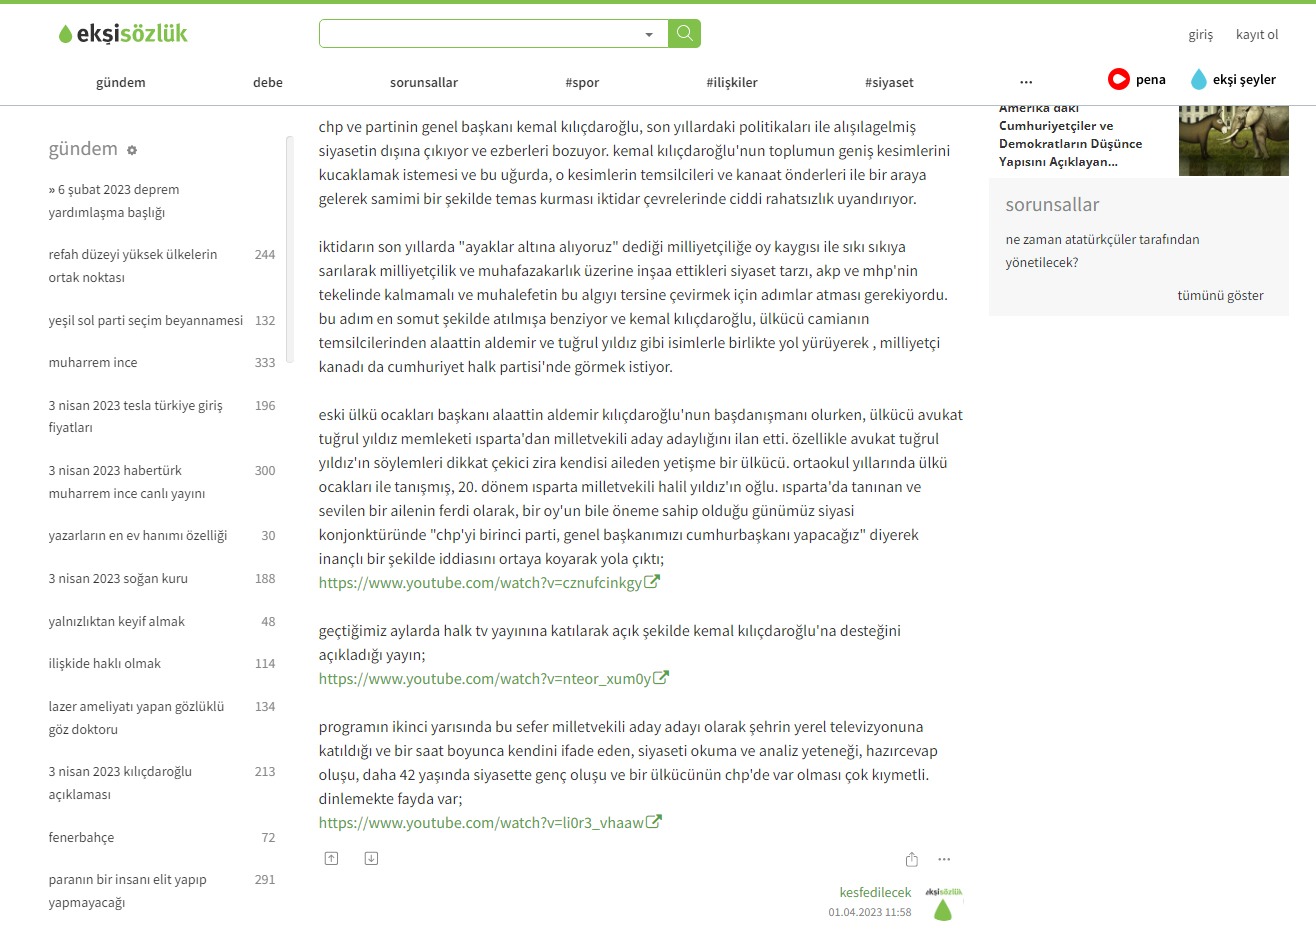Open the pena link with red icon
Screen dimensions: 1316x930
pyautogui.click(x=1137, y=79)
